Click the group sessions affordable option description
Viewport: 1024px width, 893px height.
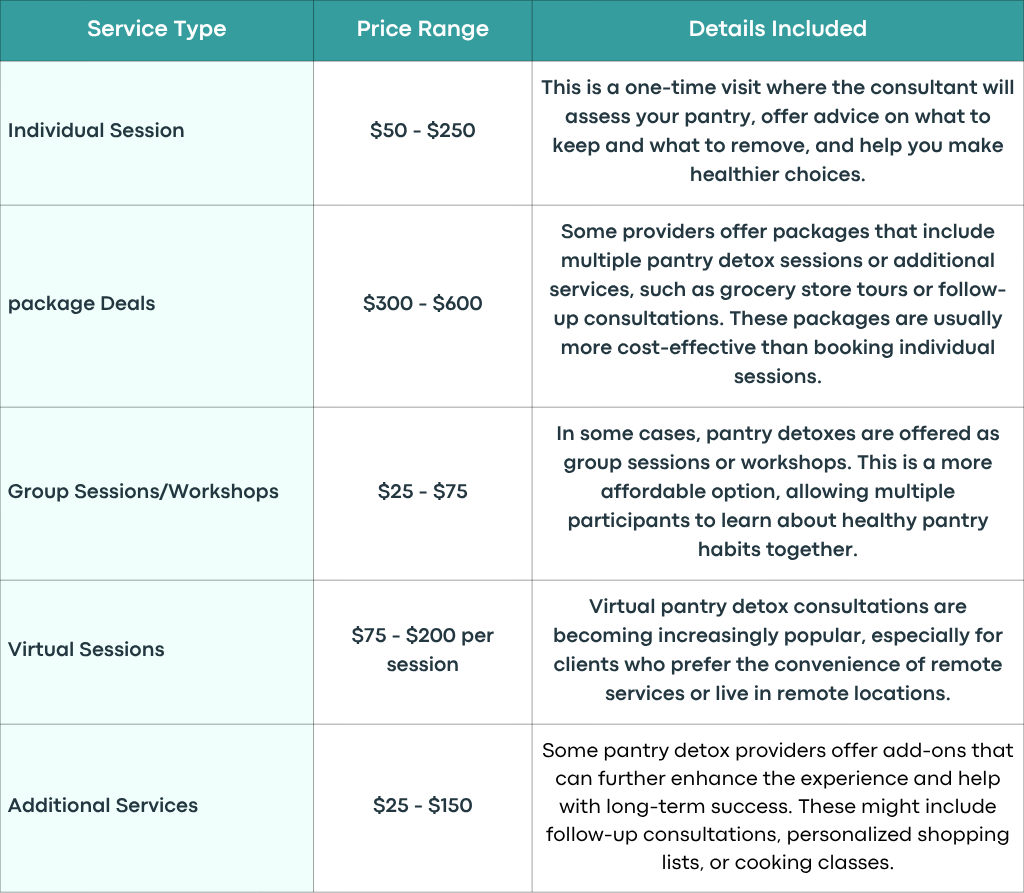pos(778,491)
